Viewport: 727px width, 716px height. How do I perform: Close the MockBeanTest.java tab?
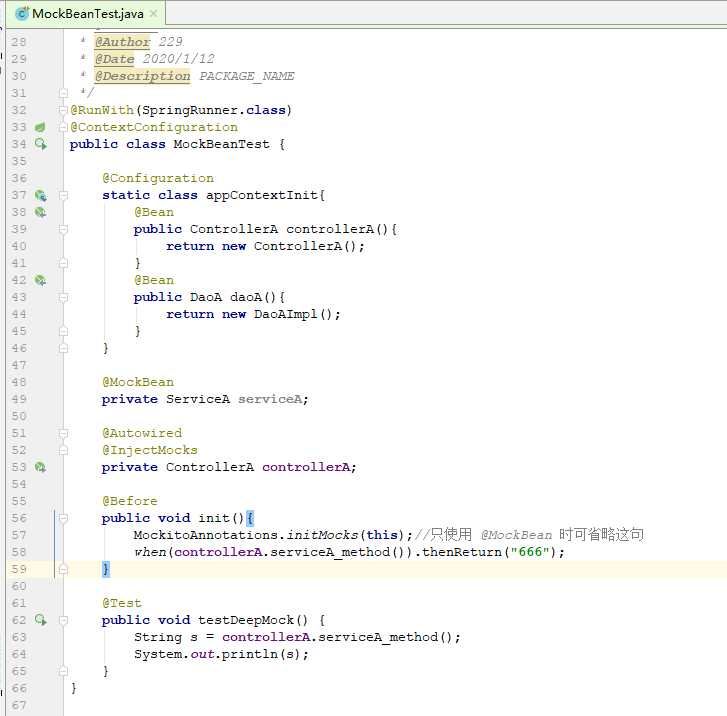click(x=153, y=14)
